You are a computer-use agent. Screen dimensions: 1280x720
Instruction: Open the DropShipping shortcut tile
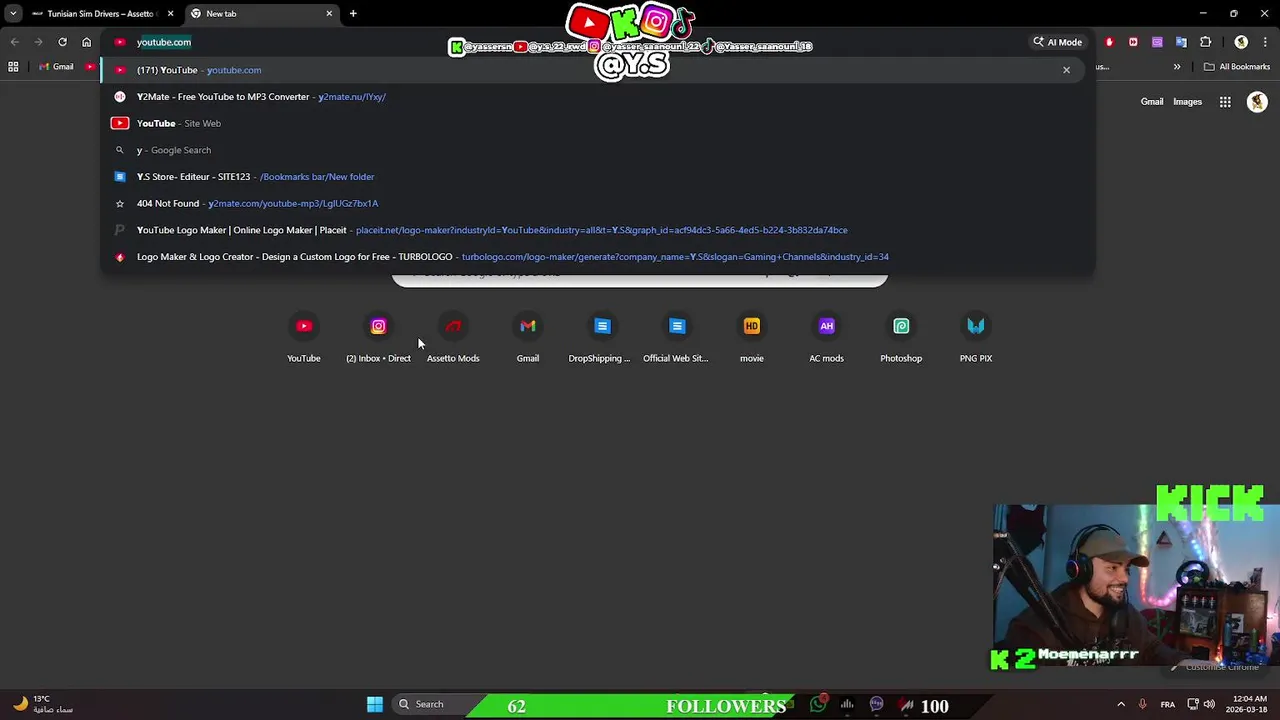[x=602, y=338]
